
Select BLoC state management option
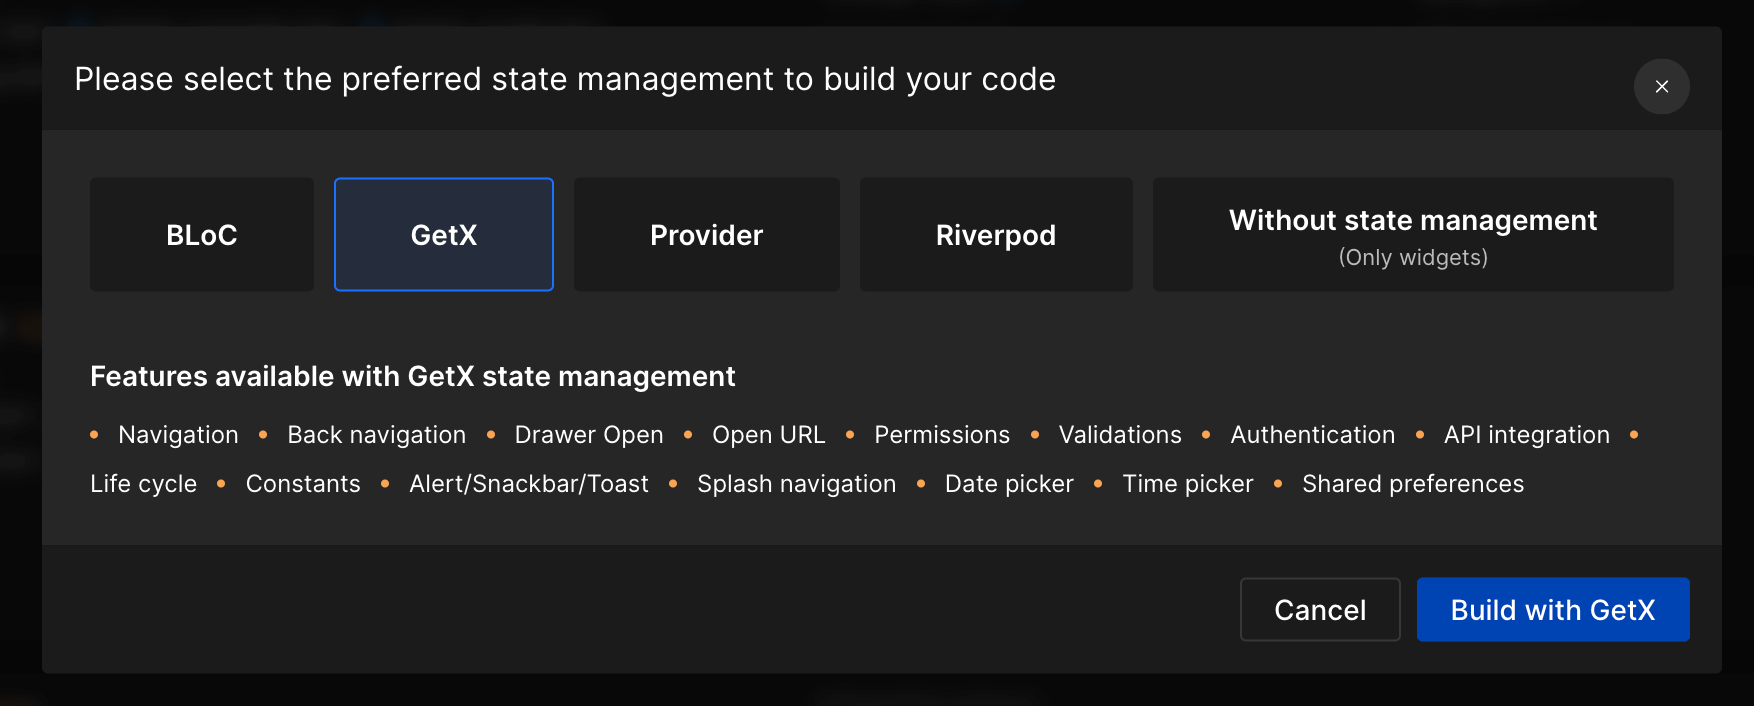[202, 235]
